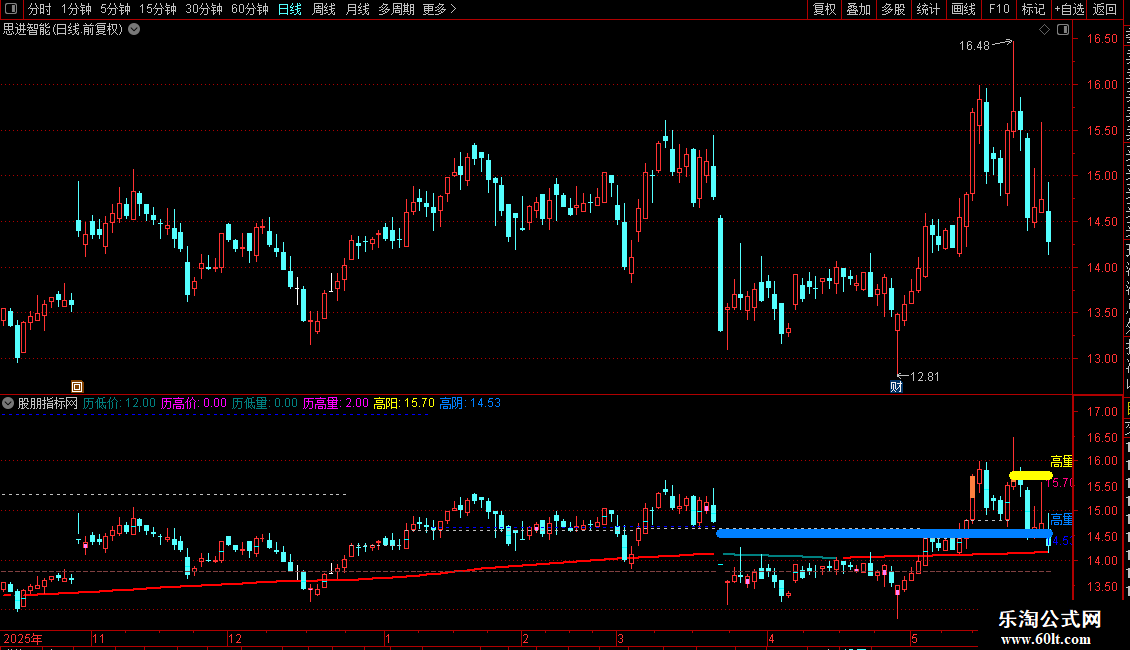Select the 历高量: 2.00 value
This screenshot has width=1130, height=650.
coord(335,404)
